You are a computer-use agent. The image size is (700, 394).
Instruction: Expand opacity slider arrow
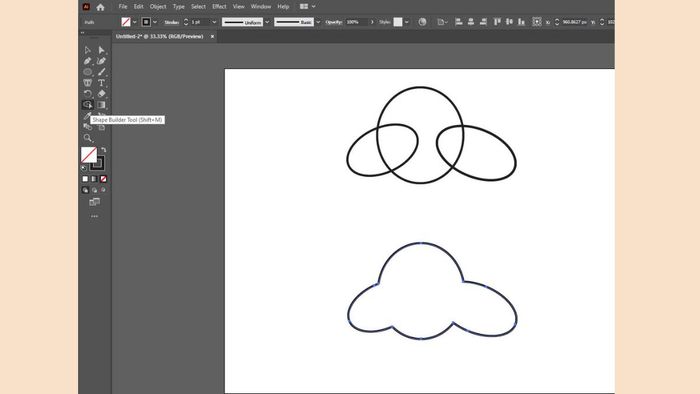pyautogui.click(x=372, y=22)
